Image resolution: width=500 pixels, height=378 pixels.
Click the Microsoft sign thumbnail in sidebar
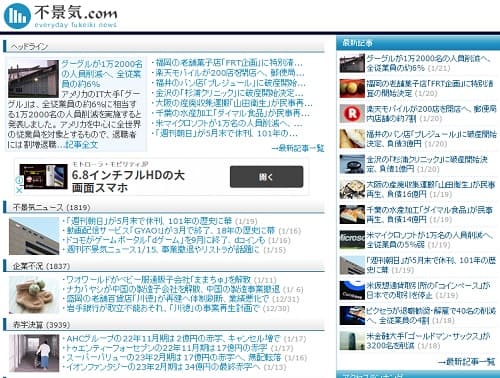click(352, 240)
